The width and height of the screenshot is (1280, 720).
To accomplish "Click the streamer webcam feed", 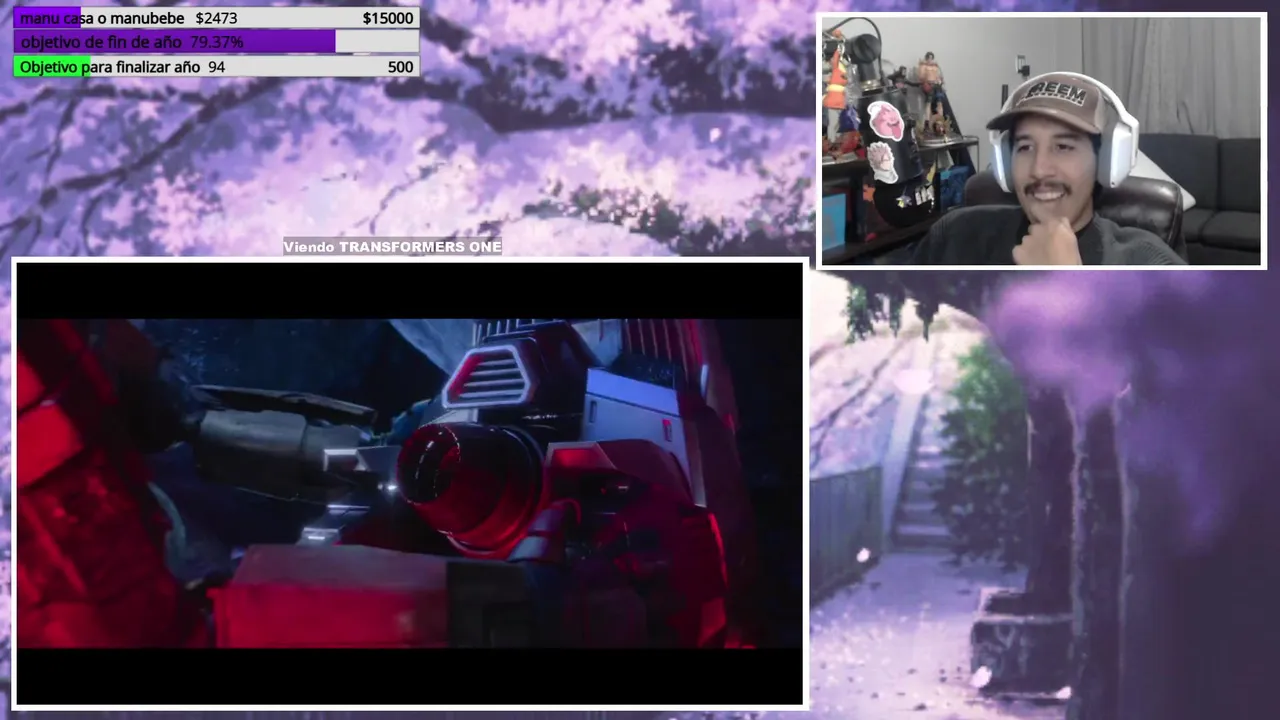I will pyautogui.click(x=1042, y=141).
